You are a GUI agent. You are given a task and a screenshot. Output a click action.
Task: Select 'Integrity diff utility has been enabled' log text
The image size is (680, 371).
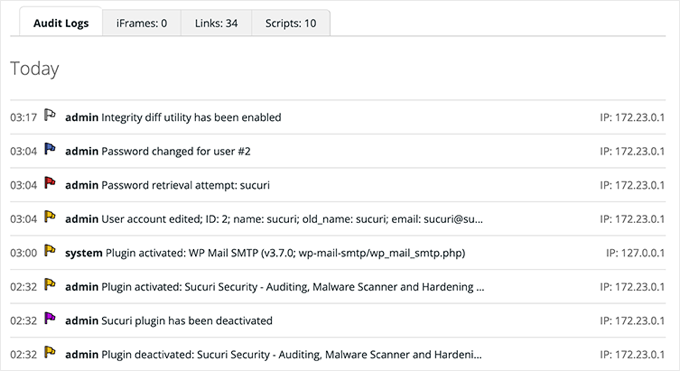[191, 118]
